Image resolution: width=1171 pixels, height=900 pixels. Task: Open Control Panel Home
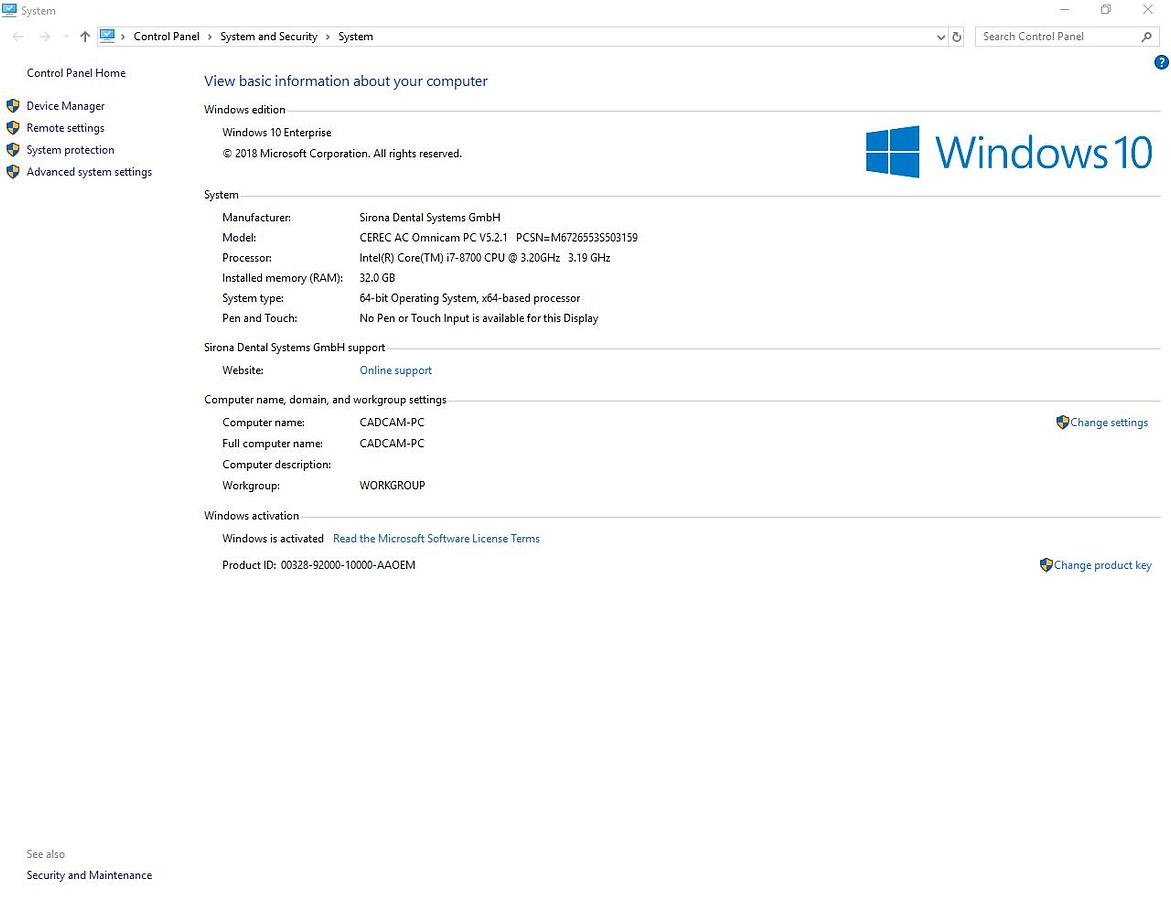(76, 73)
